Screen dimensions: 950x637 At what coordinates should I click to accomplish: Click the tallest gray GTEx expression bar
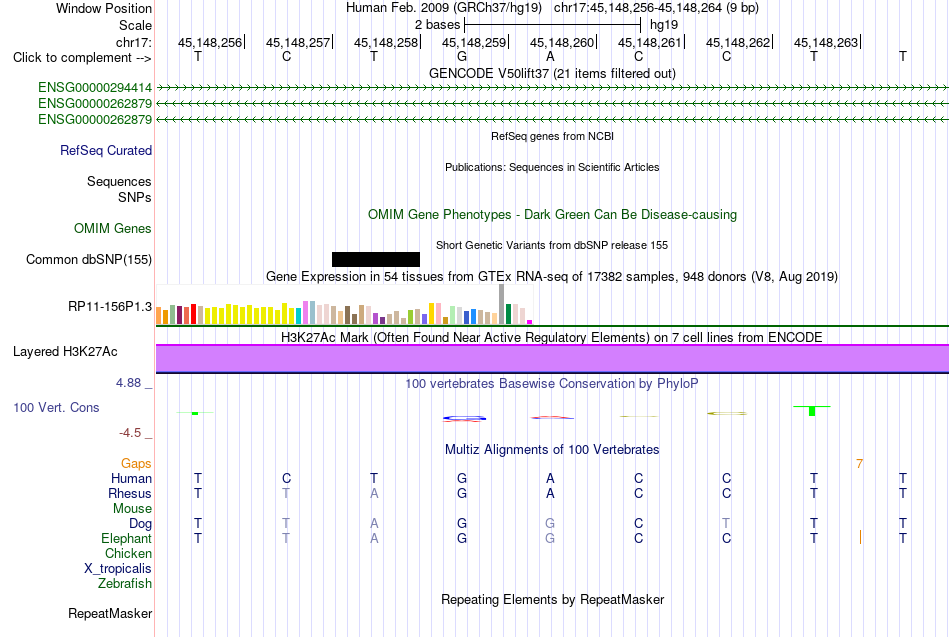click(502, 304)
